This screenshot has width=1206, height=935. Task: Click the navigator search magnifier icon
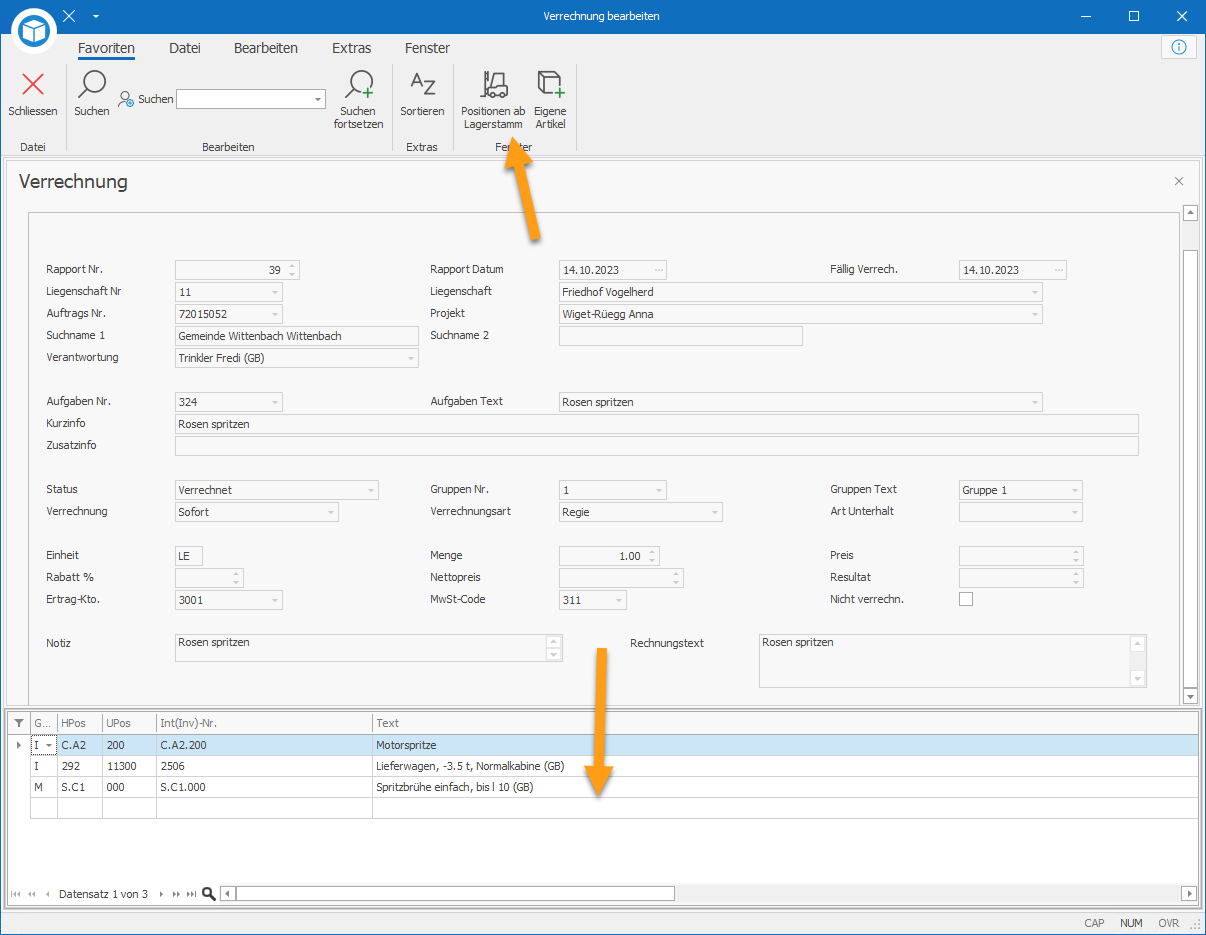tap(209, 894)
